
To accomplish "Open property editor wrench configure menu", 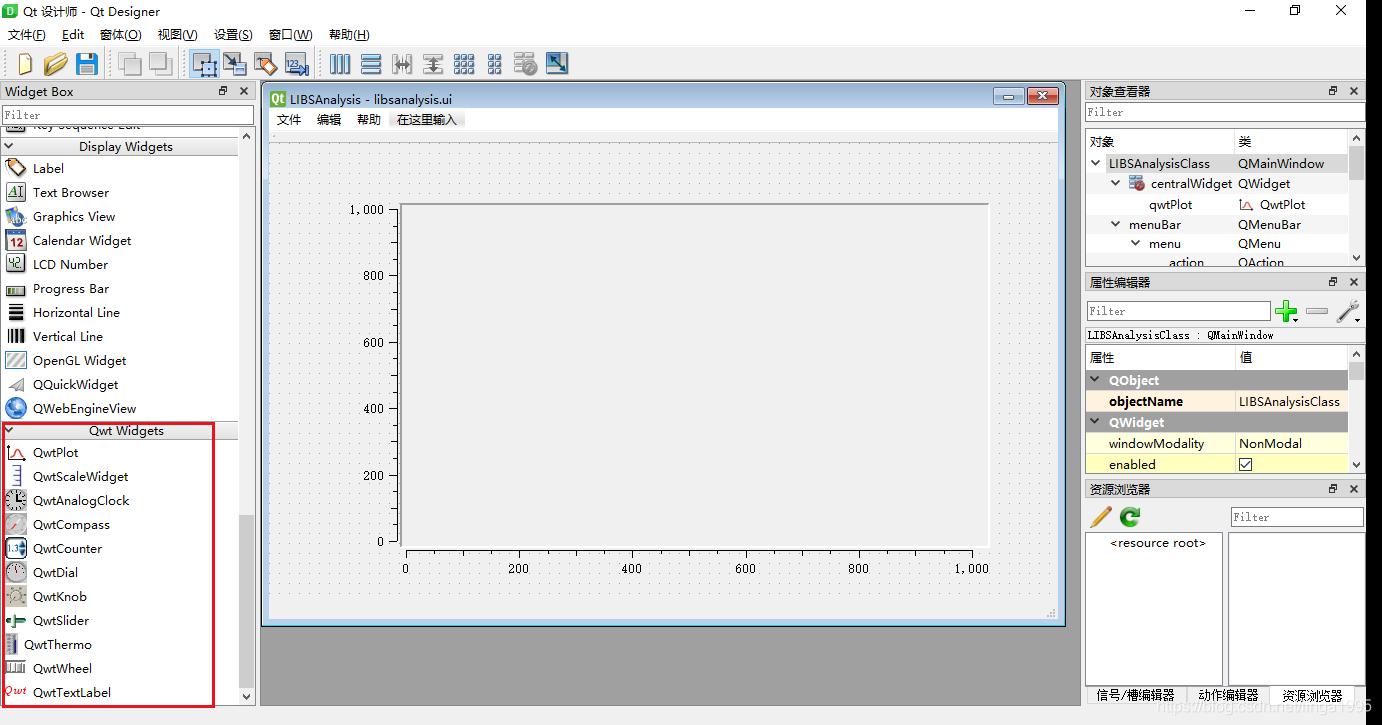I will point(1349,311).
